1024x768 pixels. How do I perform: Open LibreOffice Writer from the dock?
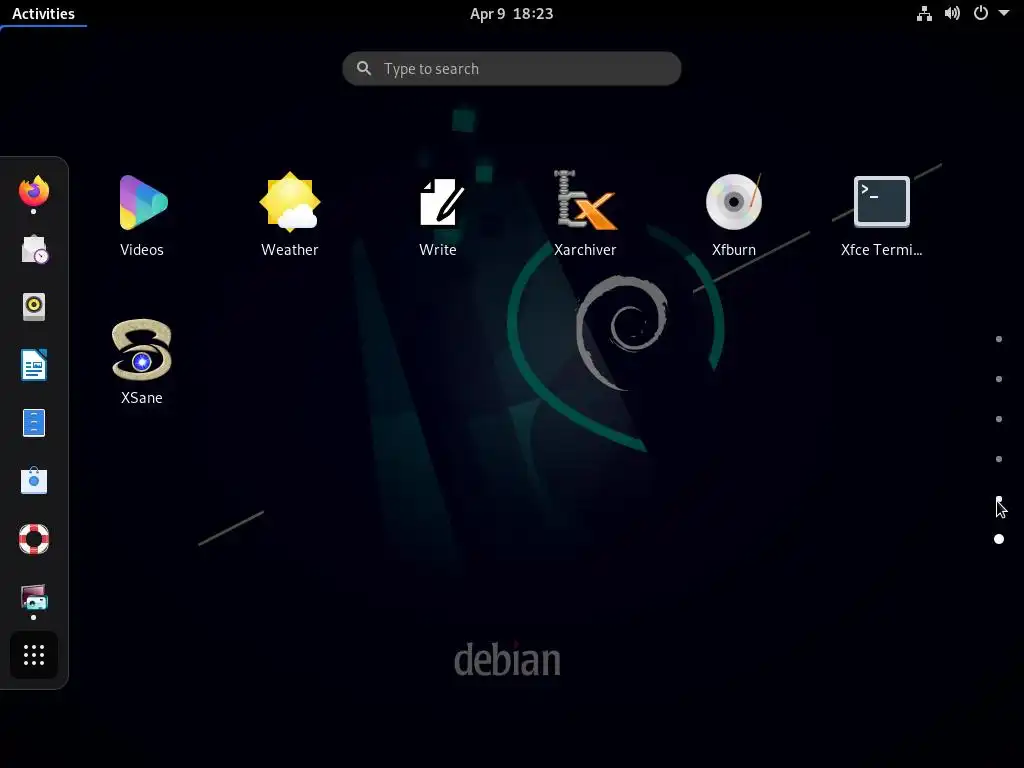(34, 365)
